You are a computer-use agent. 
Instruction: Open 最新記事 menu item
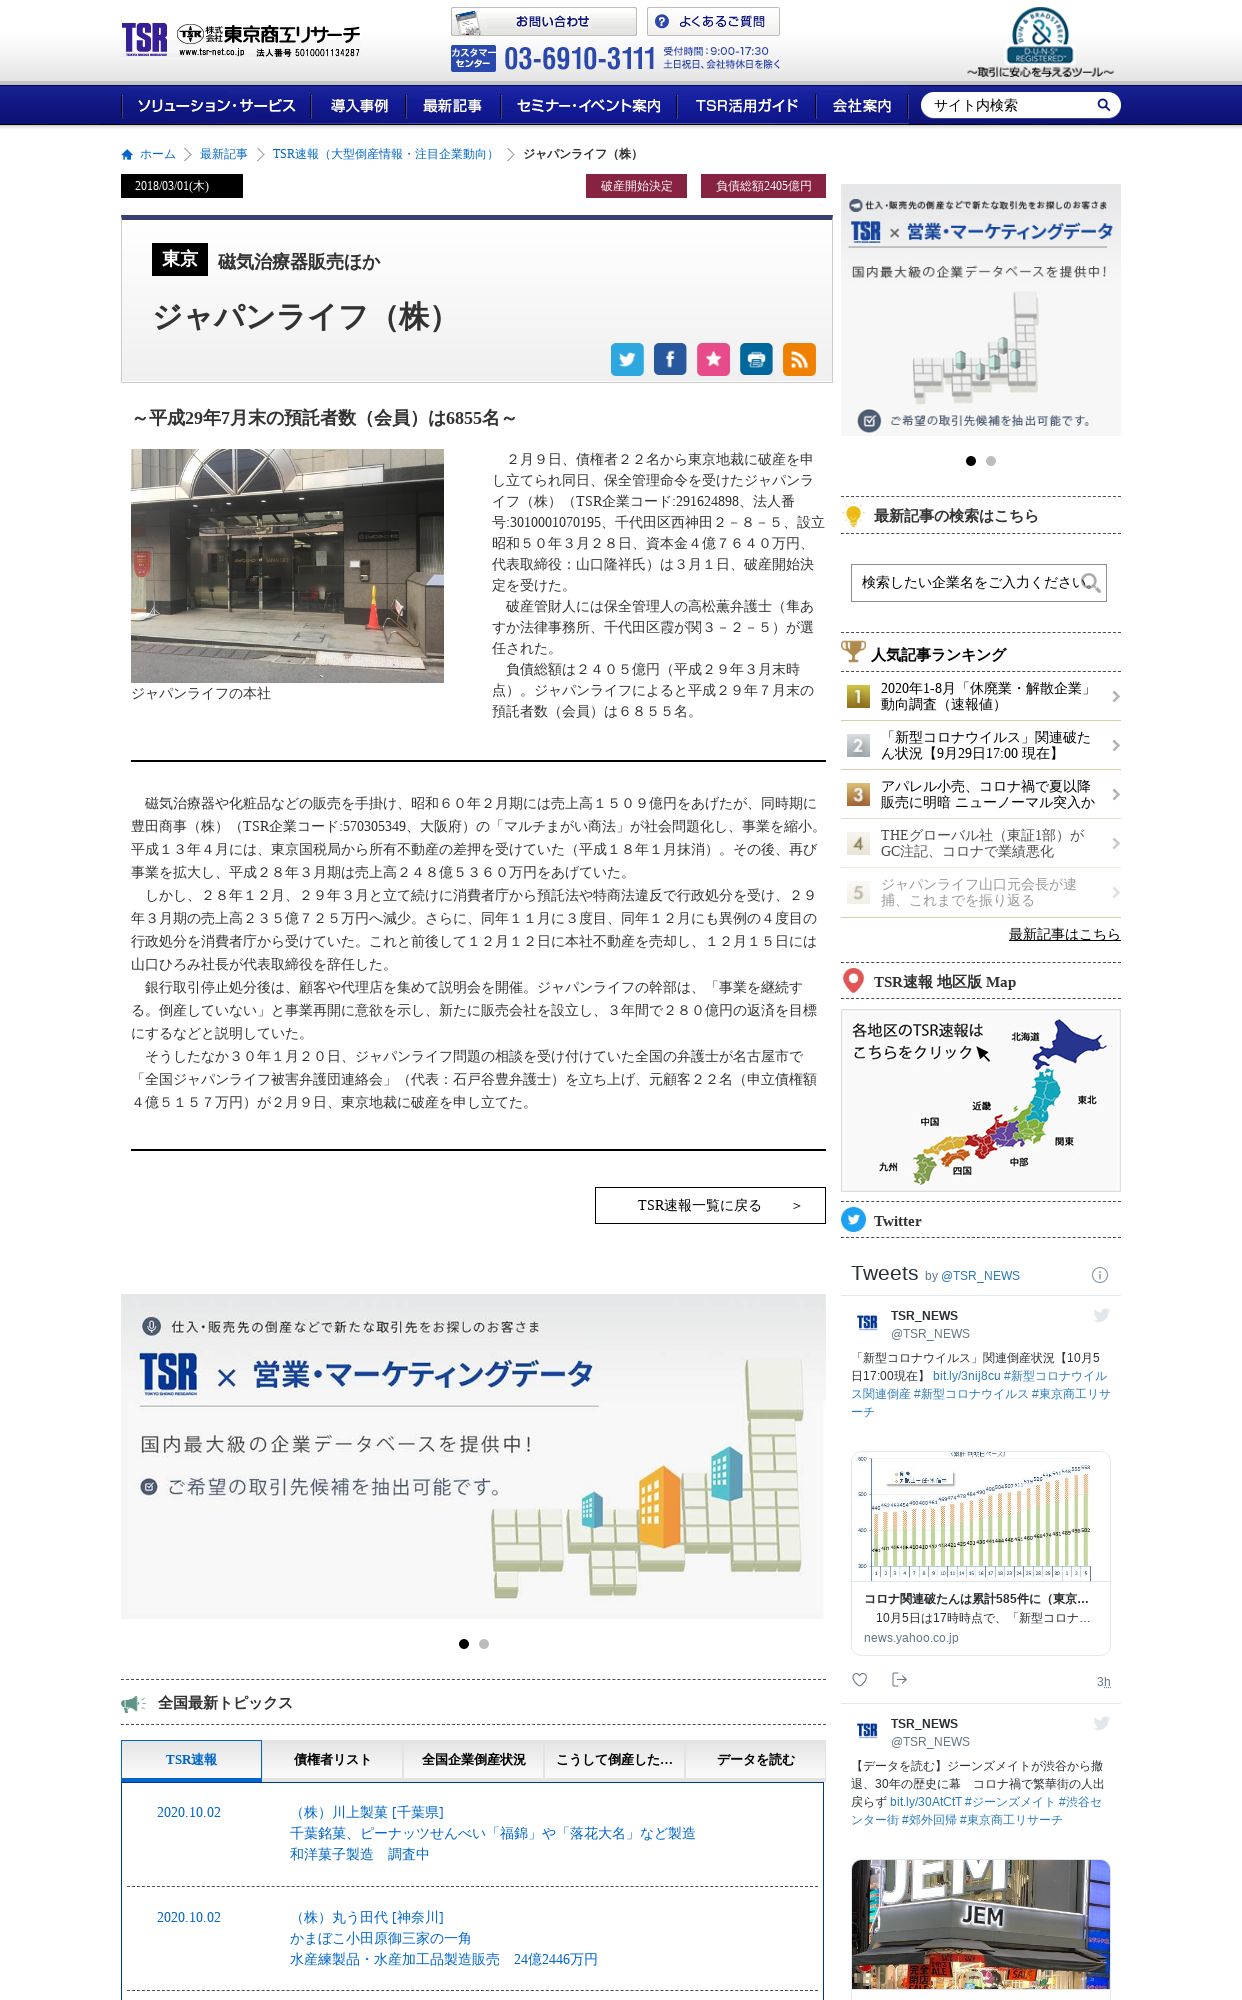coord(452,106)
